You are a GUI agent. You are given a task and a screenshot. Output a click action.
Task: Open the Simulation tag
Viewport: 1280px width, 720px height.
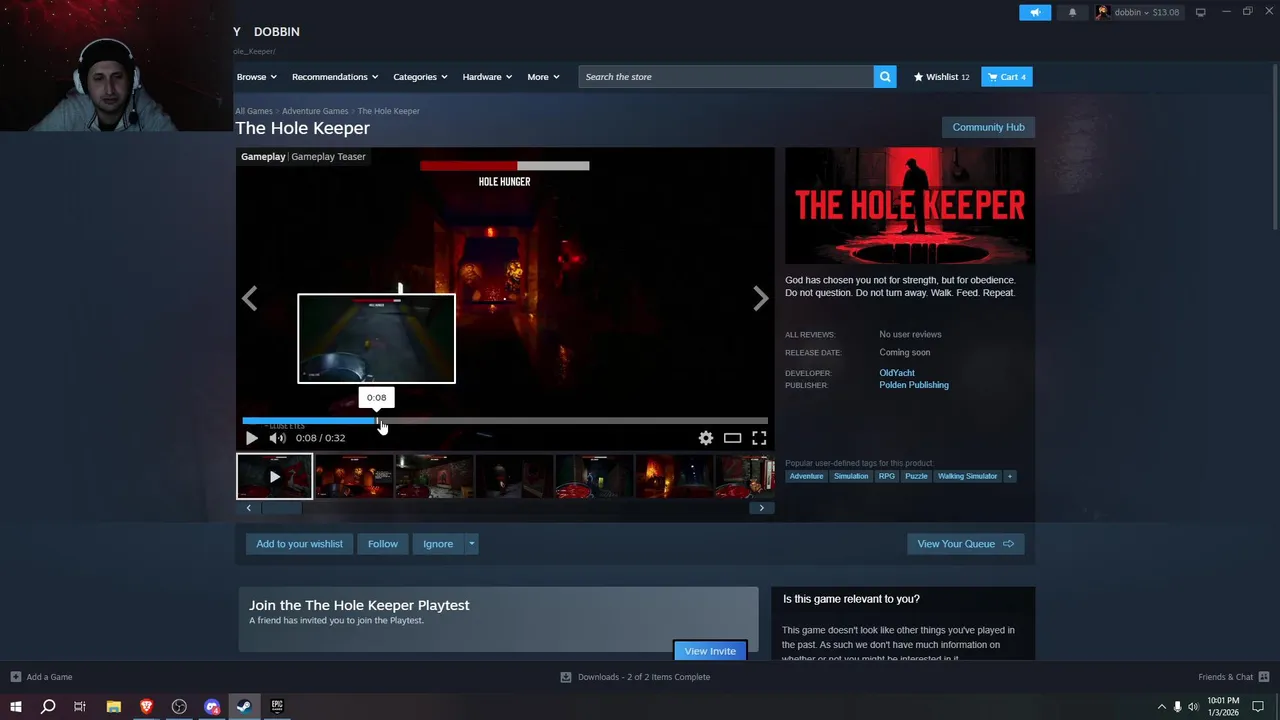tap(851, 476)
